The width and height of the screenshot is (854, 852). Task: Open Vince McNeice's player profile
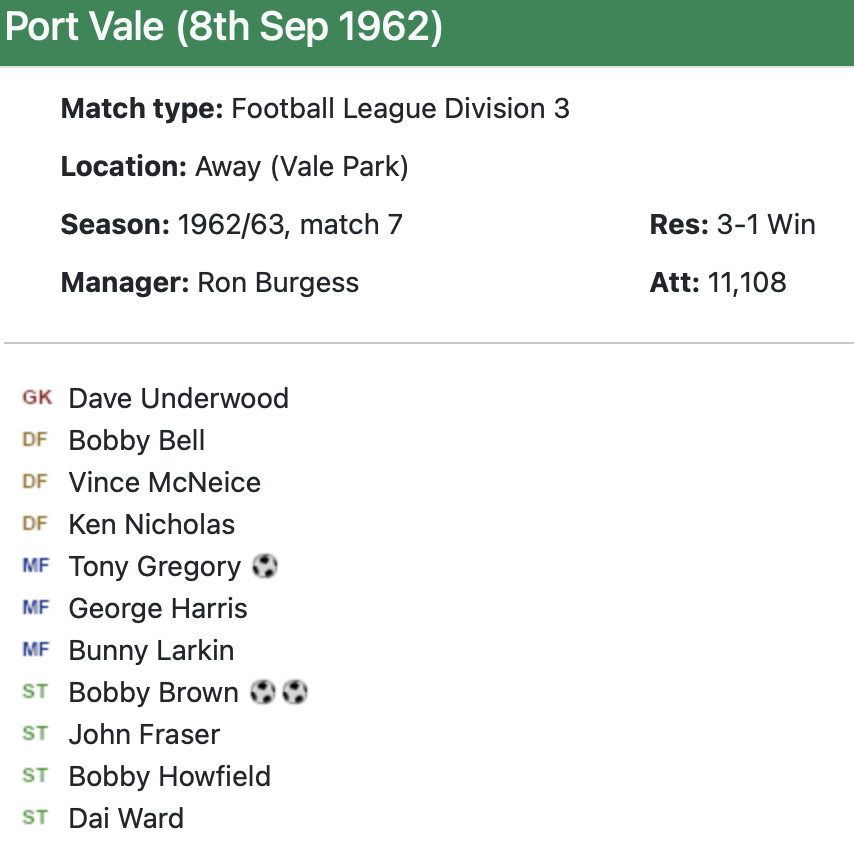click(164, 482)
